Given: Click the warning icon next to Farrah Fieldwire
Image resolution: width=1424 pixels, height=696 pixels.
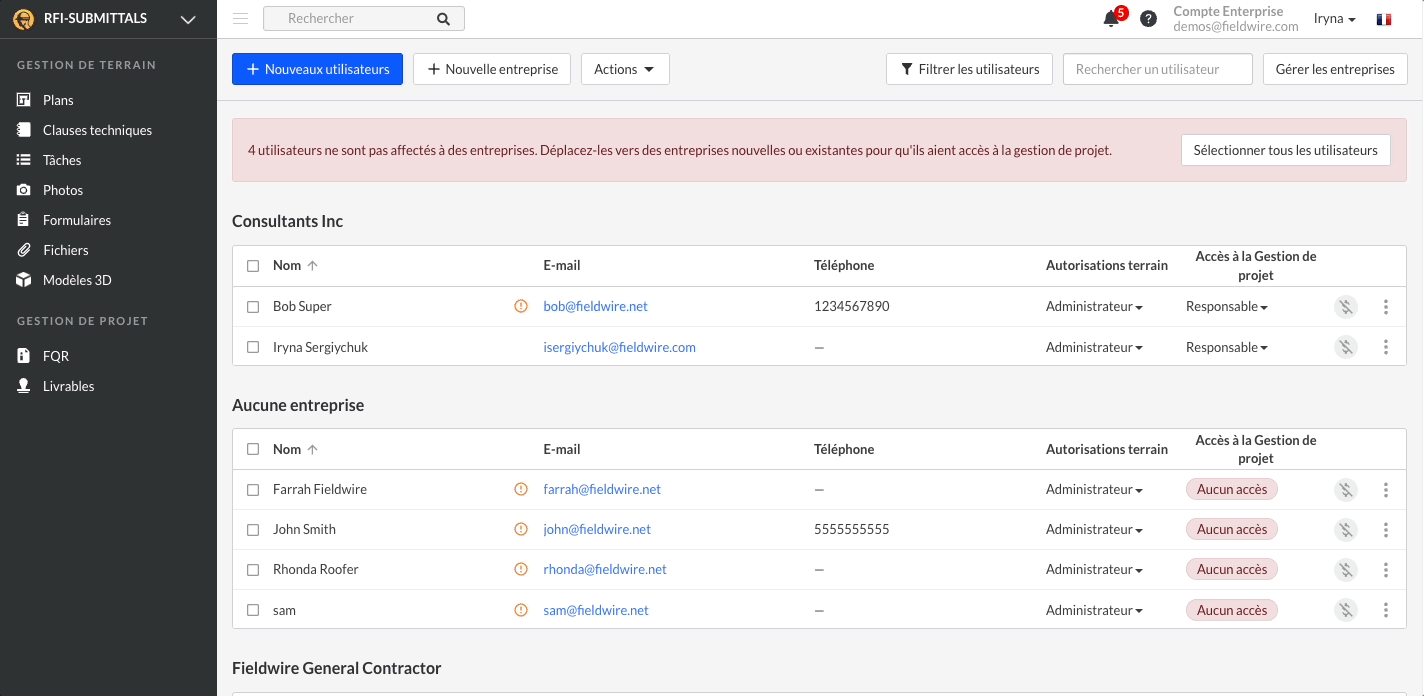Looking at the screenshot, I should tap(520, 489).
